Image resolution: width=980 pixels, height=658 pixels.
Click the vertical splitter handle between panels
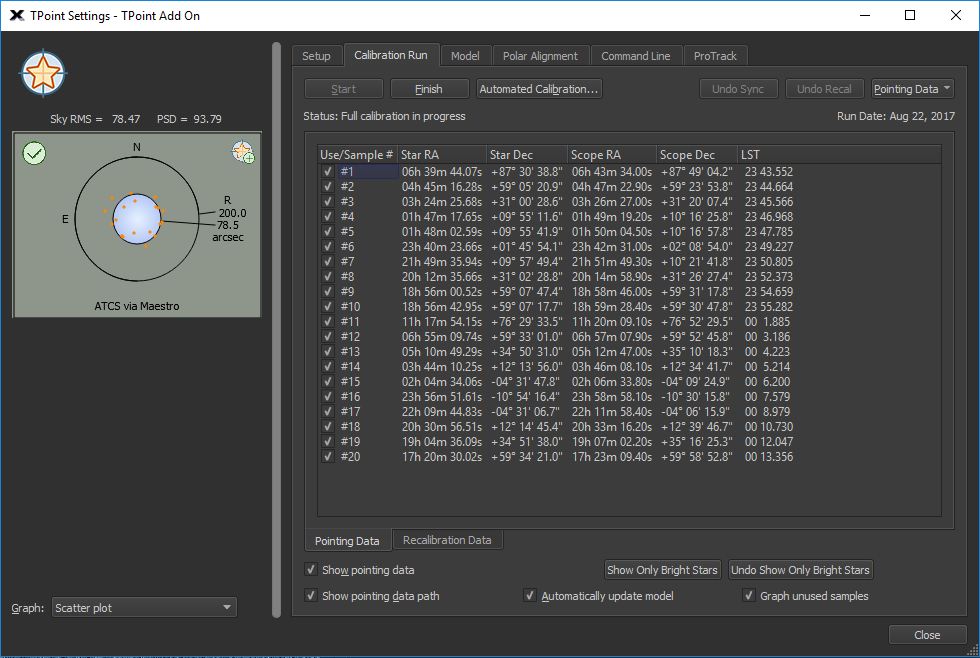(277, 330)
